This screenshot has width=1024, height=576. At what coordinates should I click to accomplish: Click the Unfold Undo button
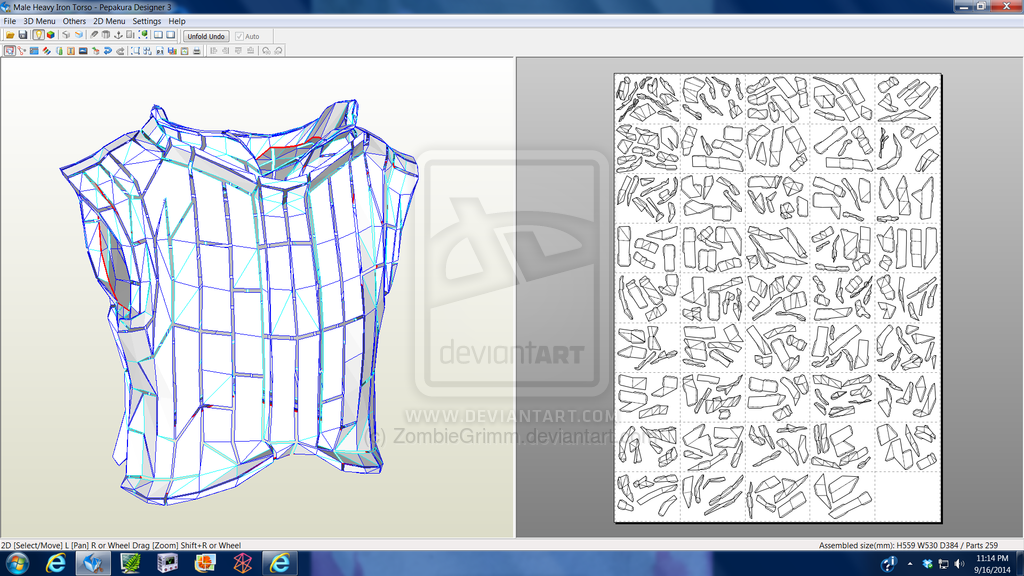coord(206,36)
